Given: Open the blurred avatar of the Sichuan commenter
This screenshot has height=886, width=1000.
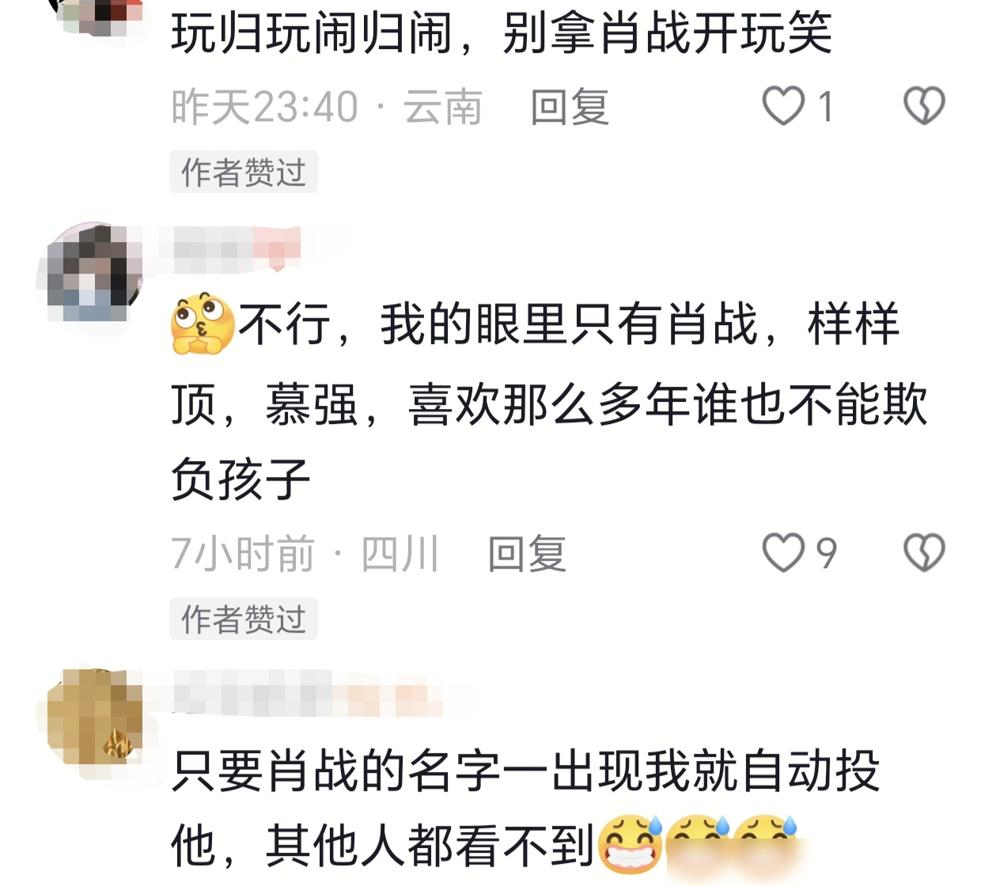Looking at the screenshot, I should (94, 272).
